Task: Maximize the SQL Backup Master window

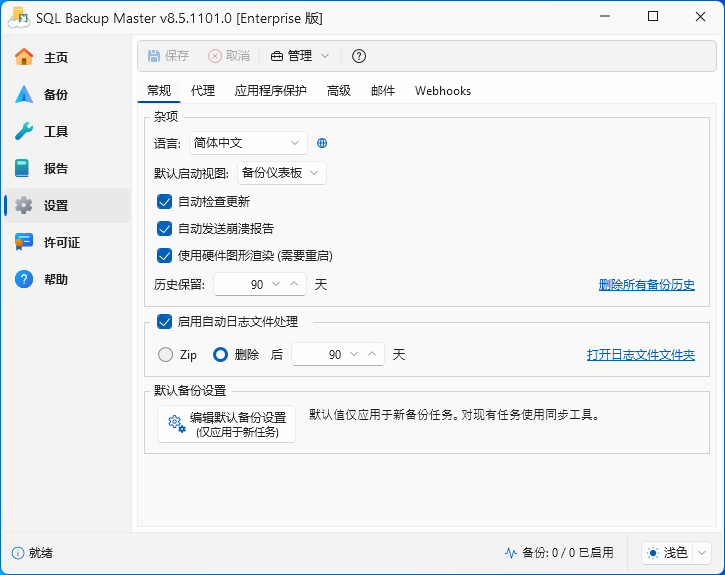Action: point(653,17)
